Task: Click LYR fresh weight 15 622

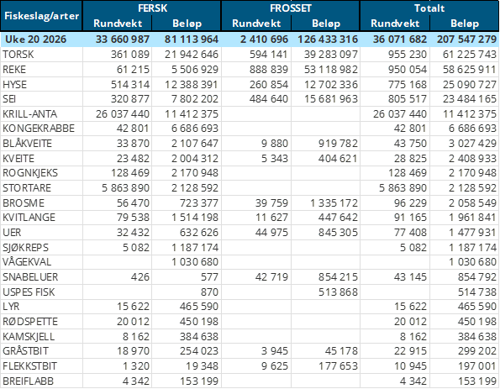Action: (x=133, y=306)
